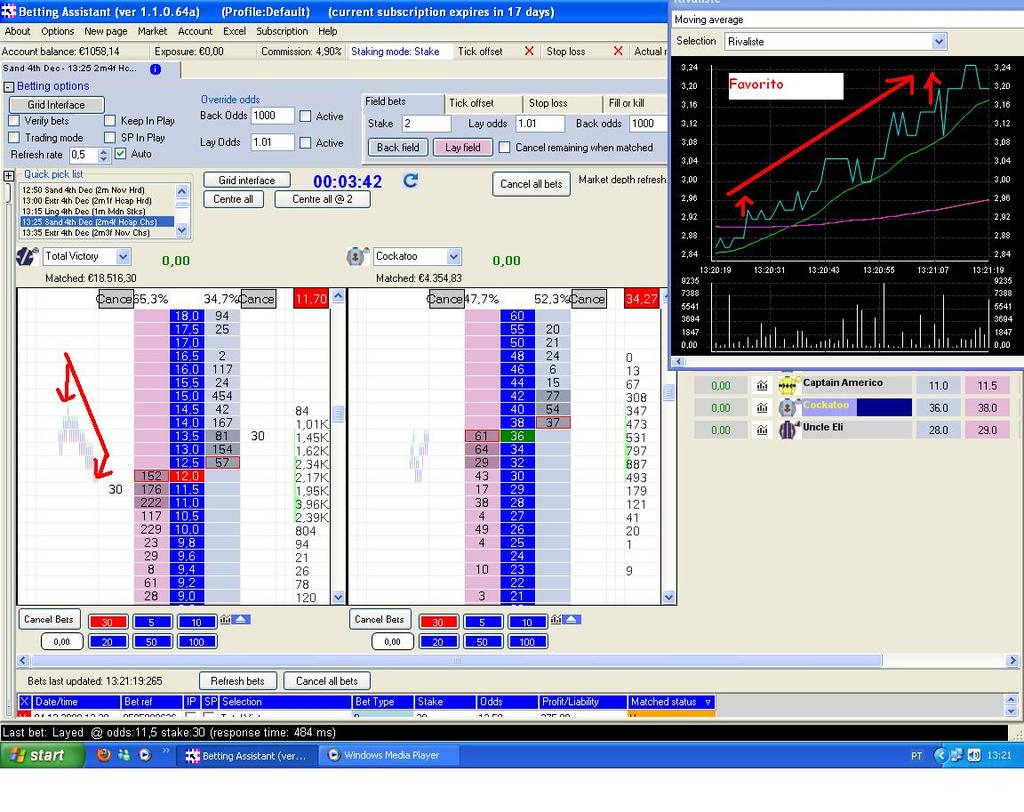Click the 11.0 back price for Captain Americo
The height and width of the screenshot is (812, 1024).
point(938,385)
